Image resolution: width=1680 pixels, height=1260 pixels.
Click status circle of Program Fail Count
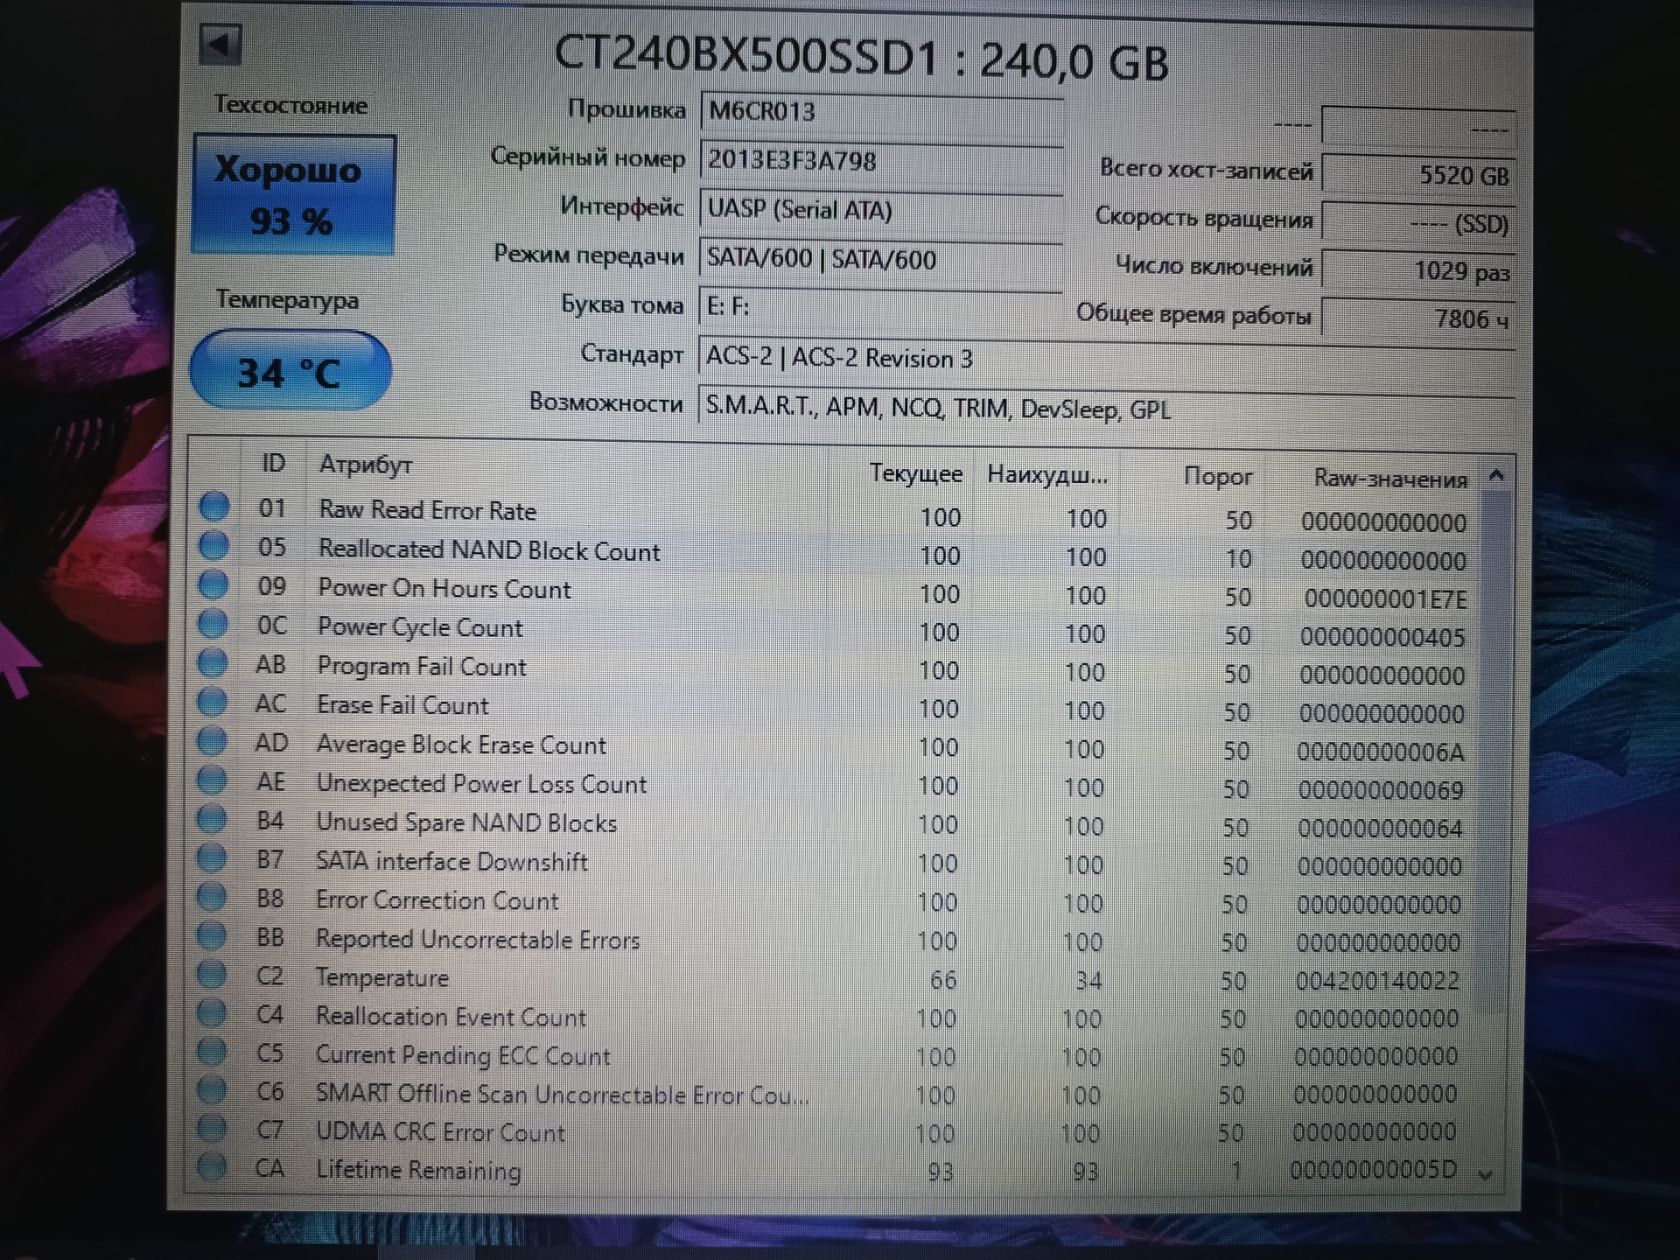tap(213, 662)
